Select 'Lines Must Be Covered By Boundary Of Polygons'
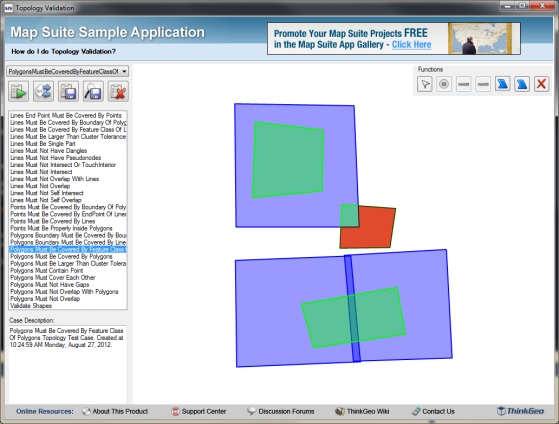This screenshot has width=559, height=424. (68, 123)
